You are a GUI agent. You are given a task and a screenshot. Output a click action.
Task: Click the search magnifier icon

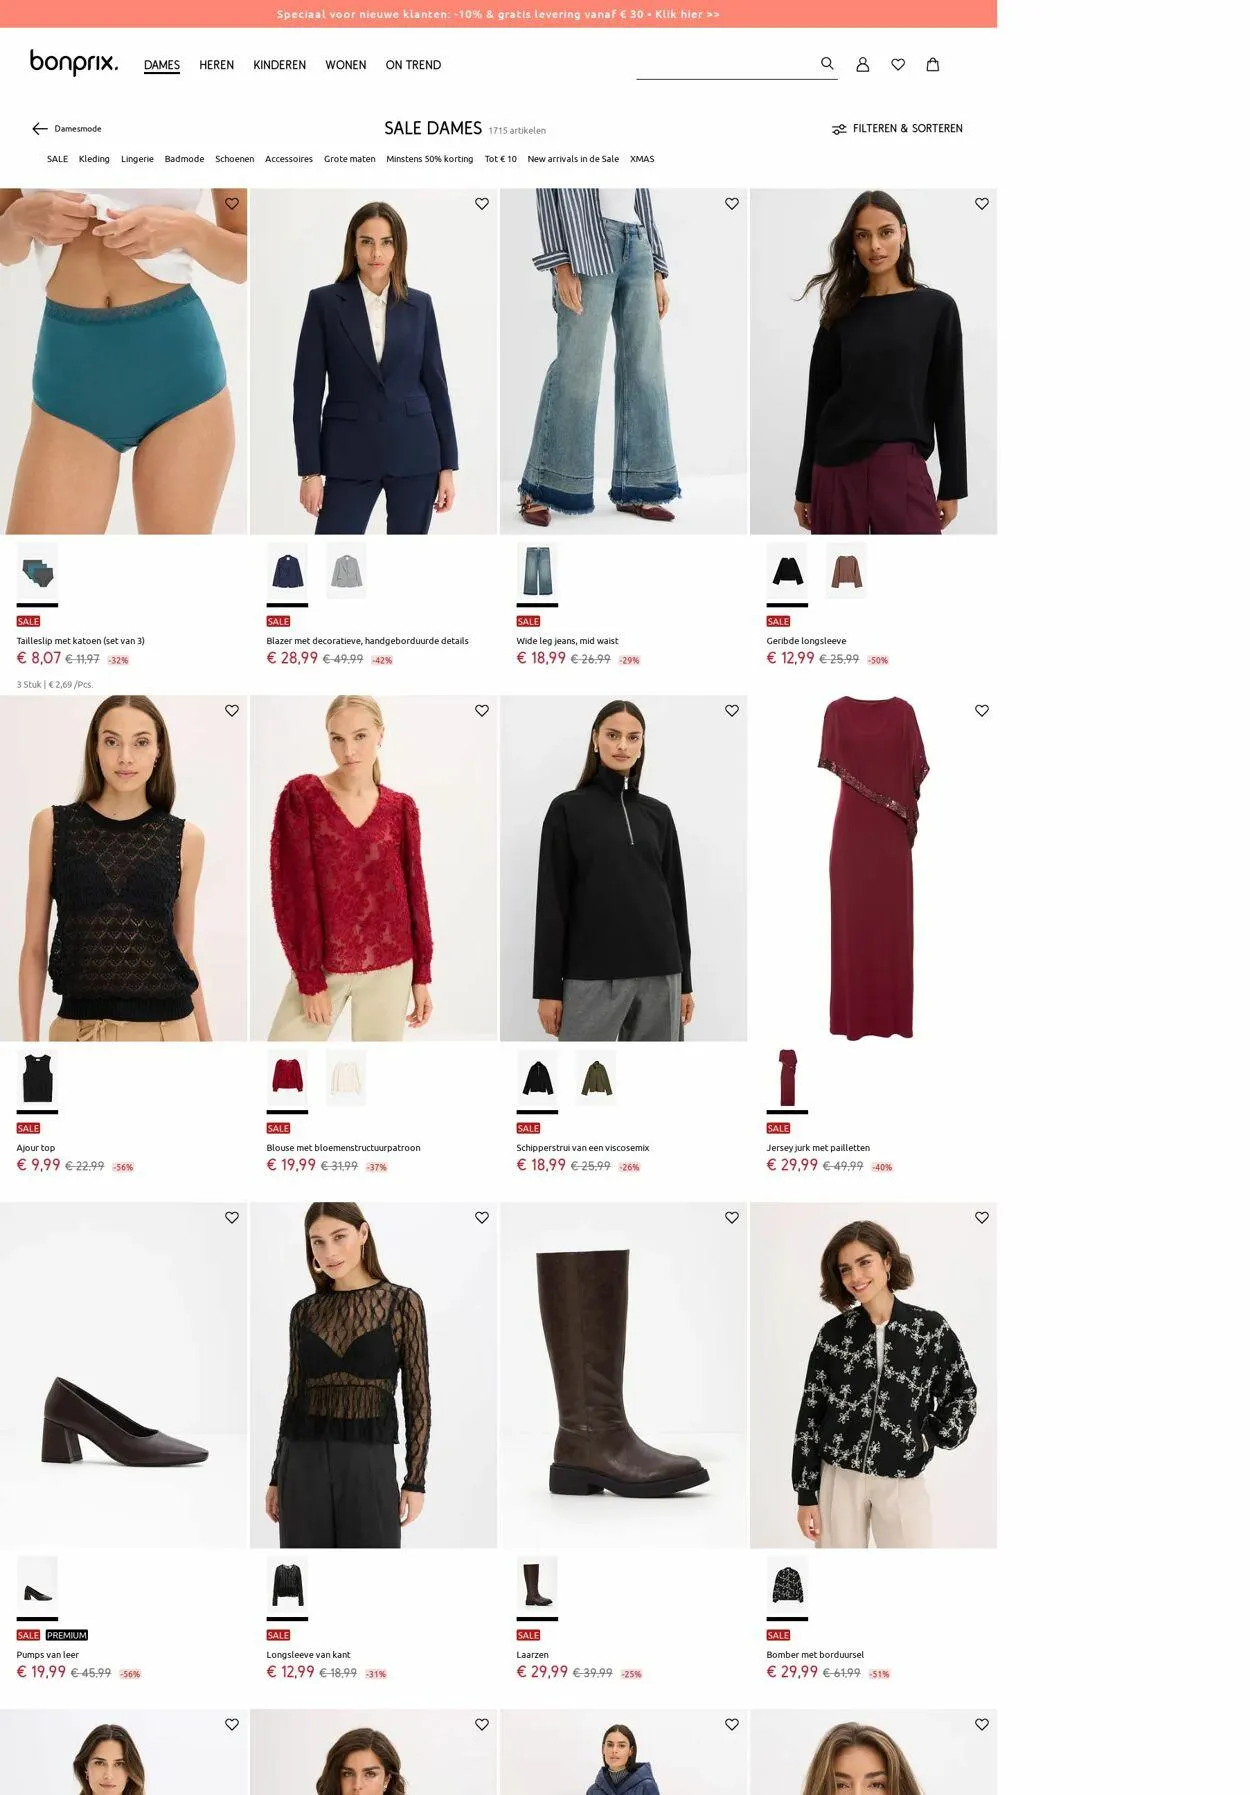tap(827, 63)
